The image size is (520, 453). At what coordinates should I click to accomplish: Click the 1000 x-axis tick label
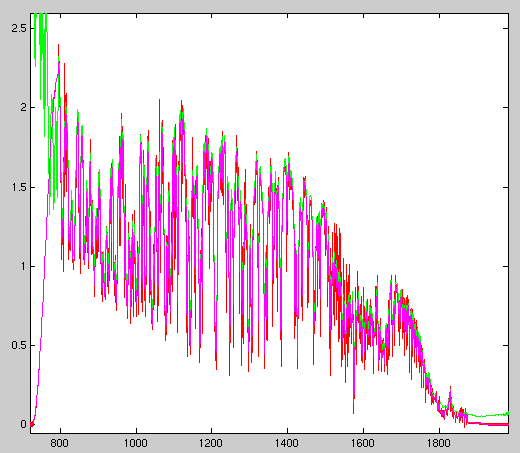tap(136, 443)
